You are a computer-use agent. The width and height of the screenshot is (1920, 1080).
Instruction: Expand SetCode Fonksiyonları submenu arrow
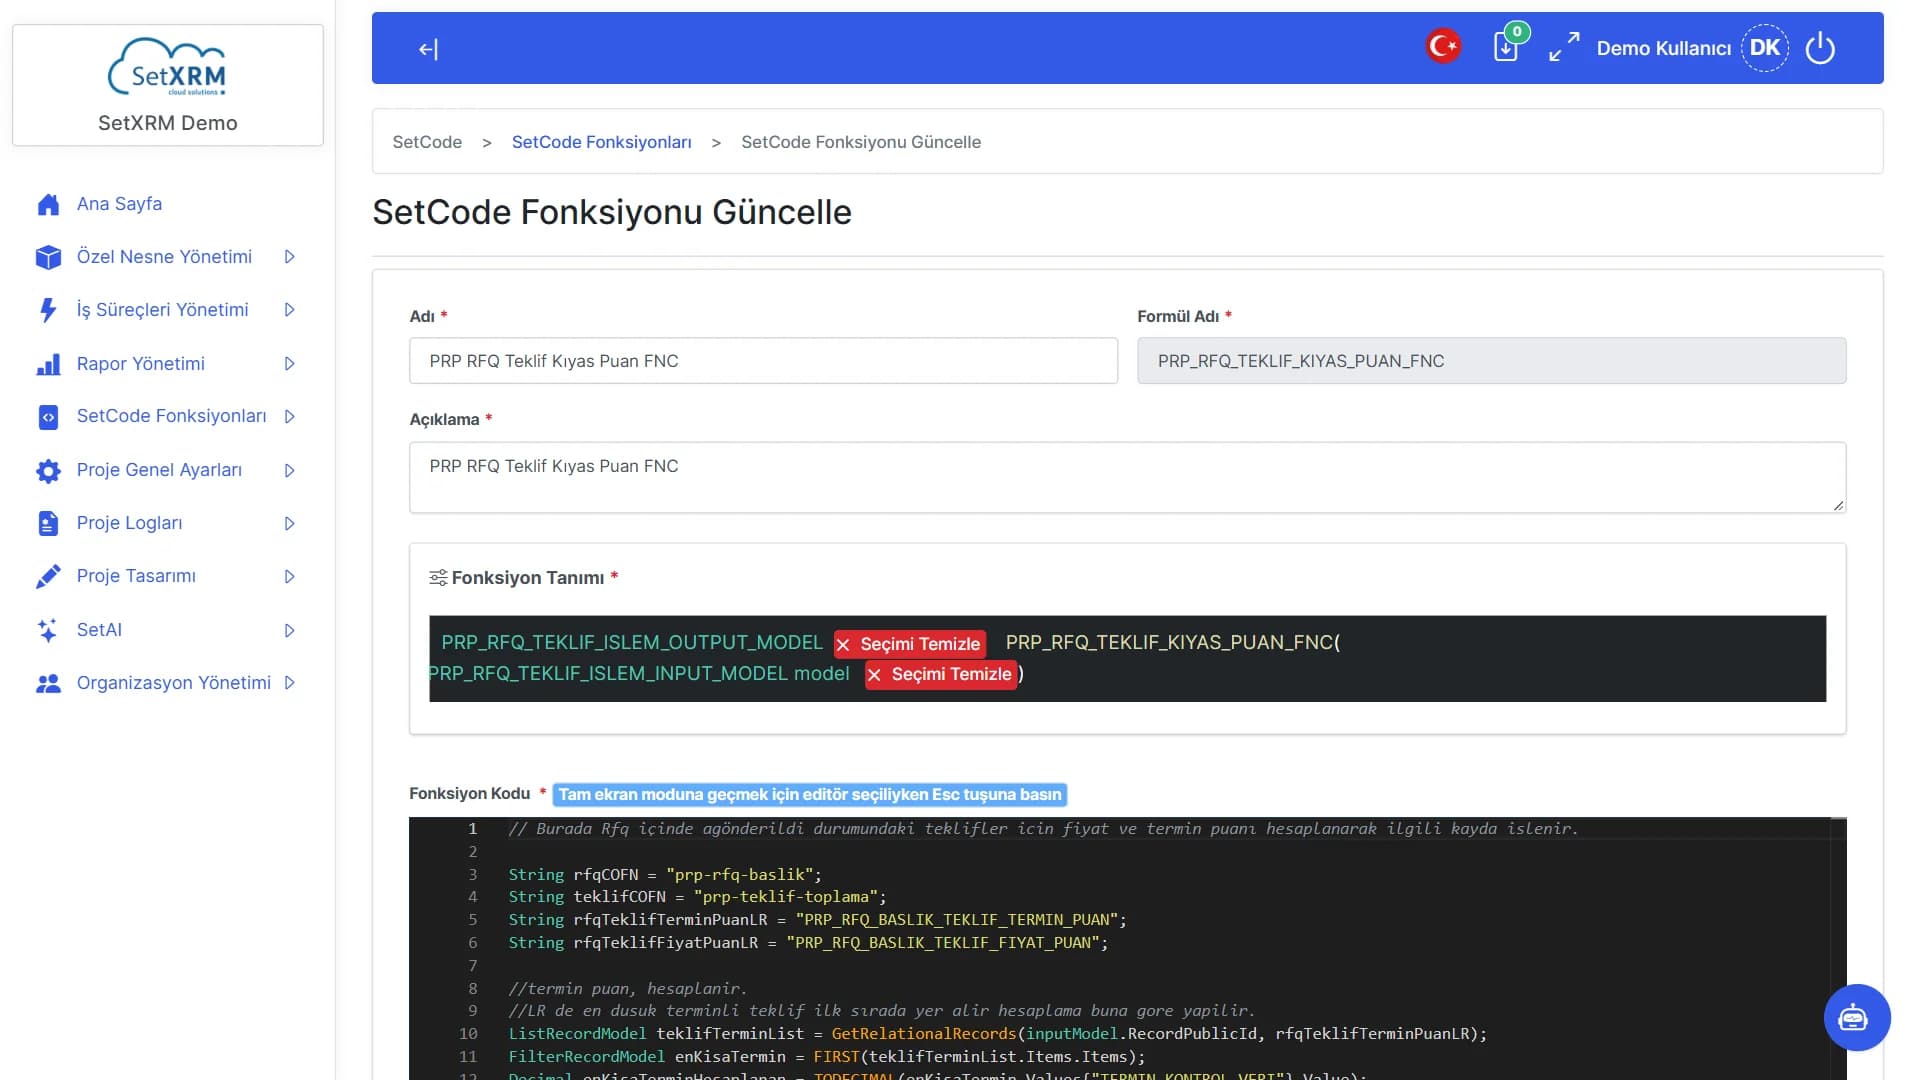[289, 416]
